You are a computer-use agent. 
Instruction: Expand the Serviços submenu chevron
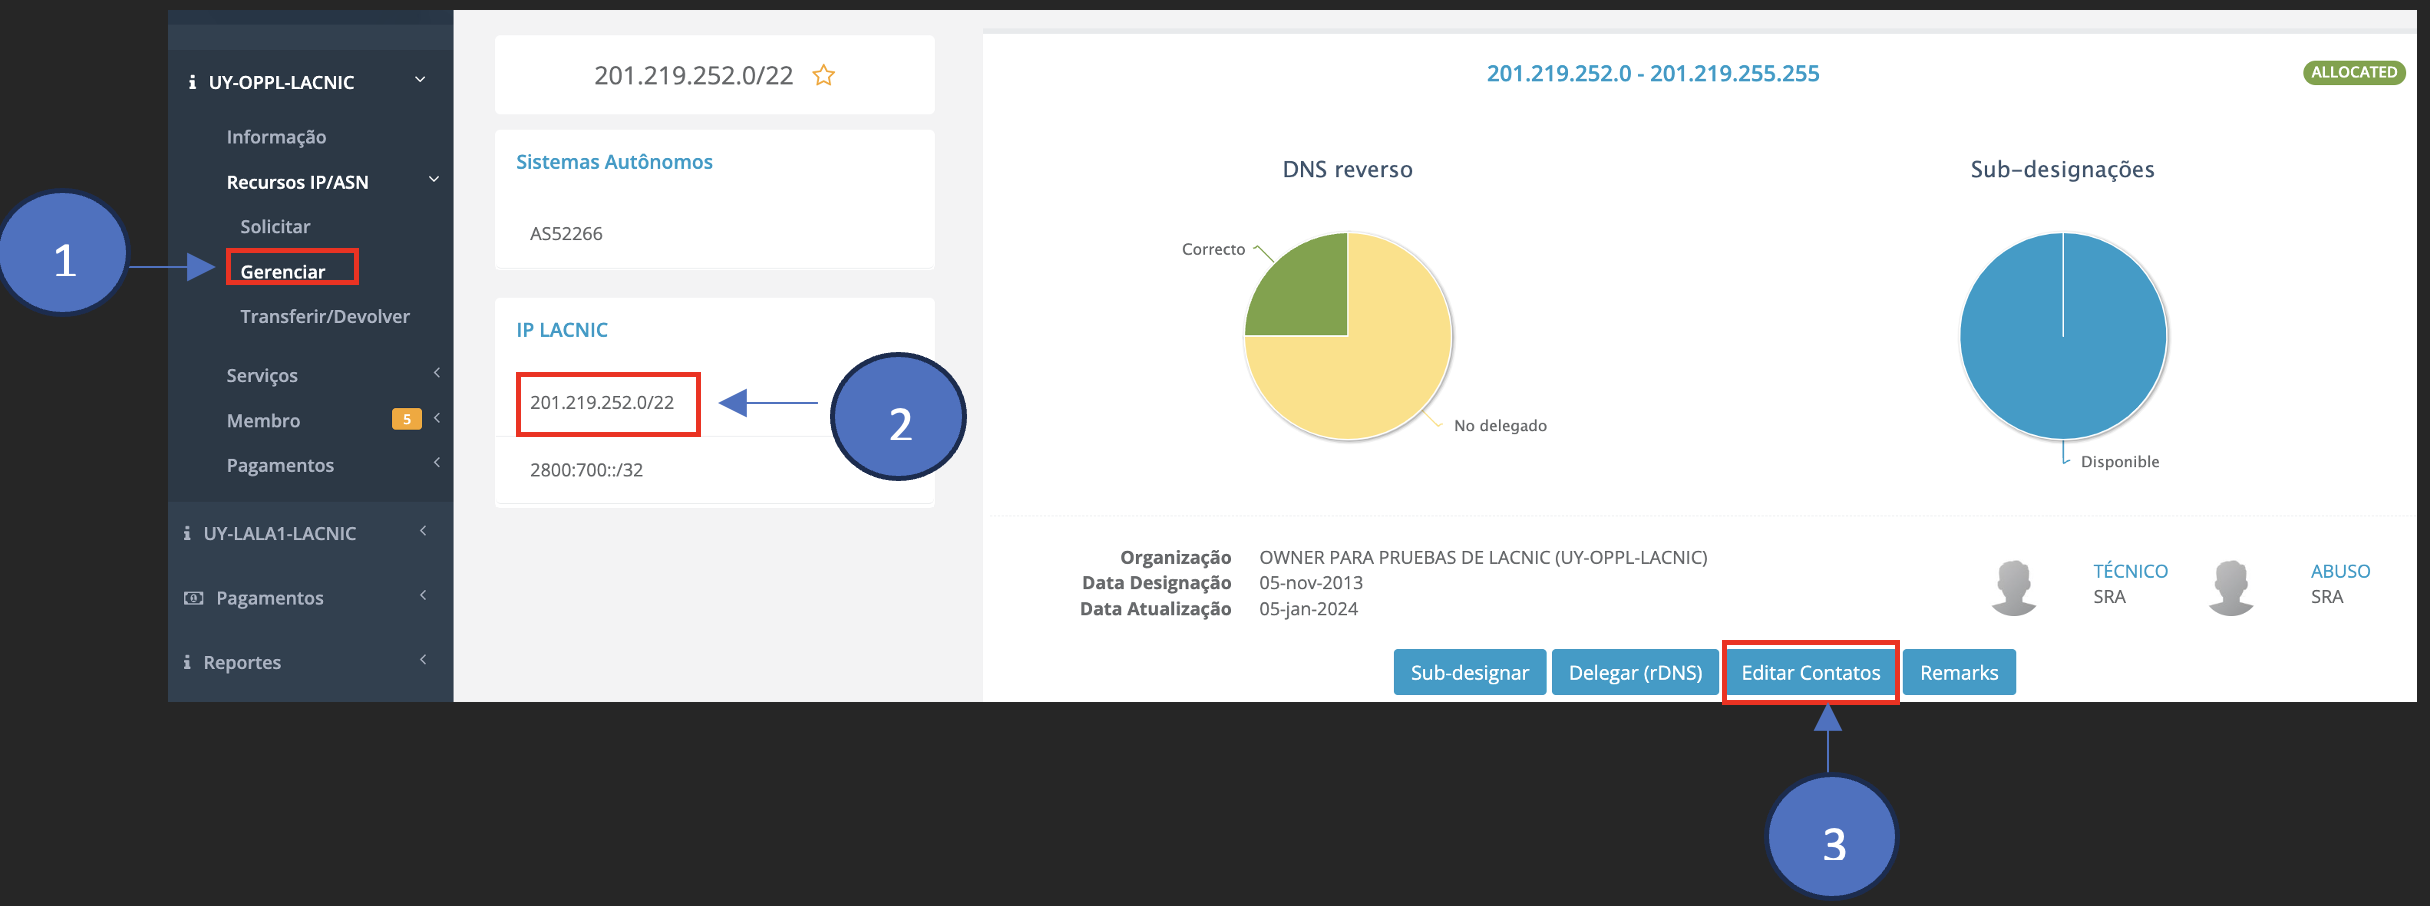pyautogui.click(x=436, y=373)
